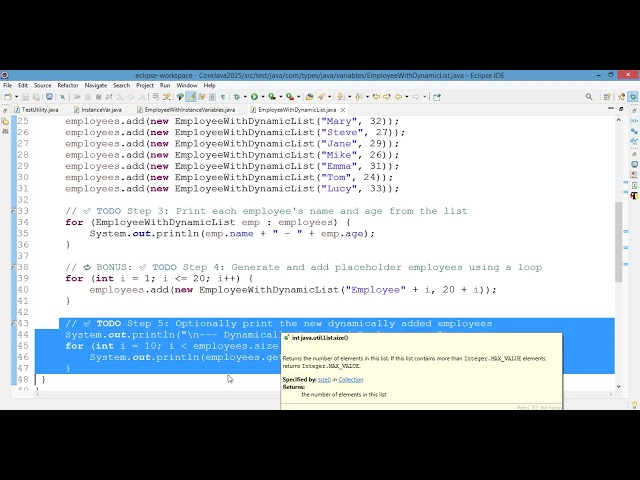Collapse the fold marker at line 43
Viewport: 640px width, 480px height.
coord(13,323)
